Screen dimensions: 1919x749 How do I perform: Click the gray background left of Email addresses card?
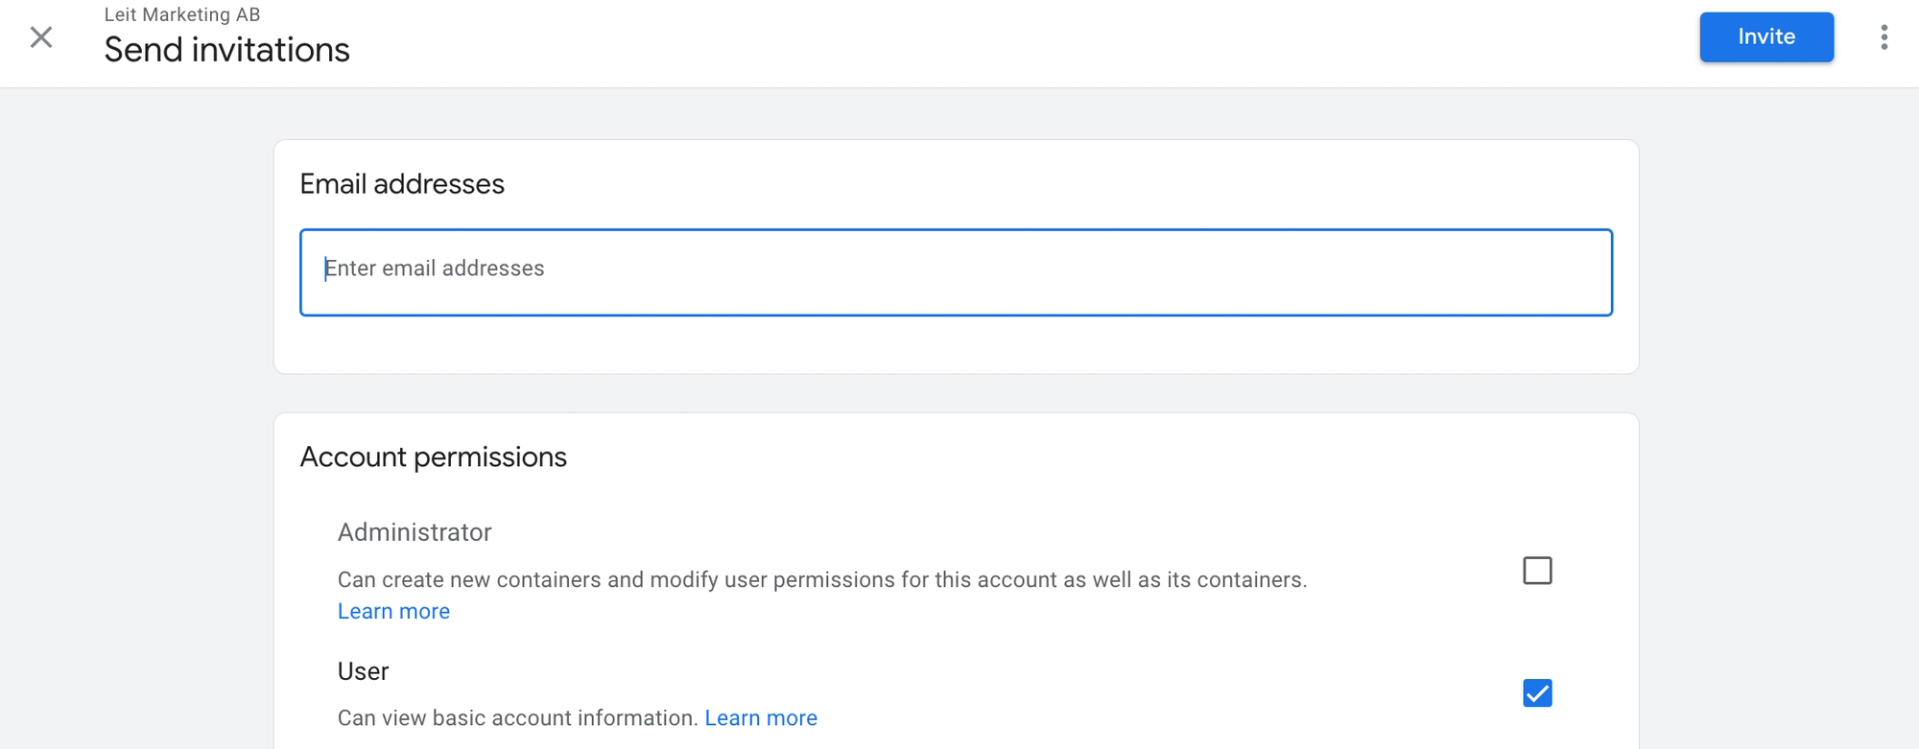coord(135,260)
